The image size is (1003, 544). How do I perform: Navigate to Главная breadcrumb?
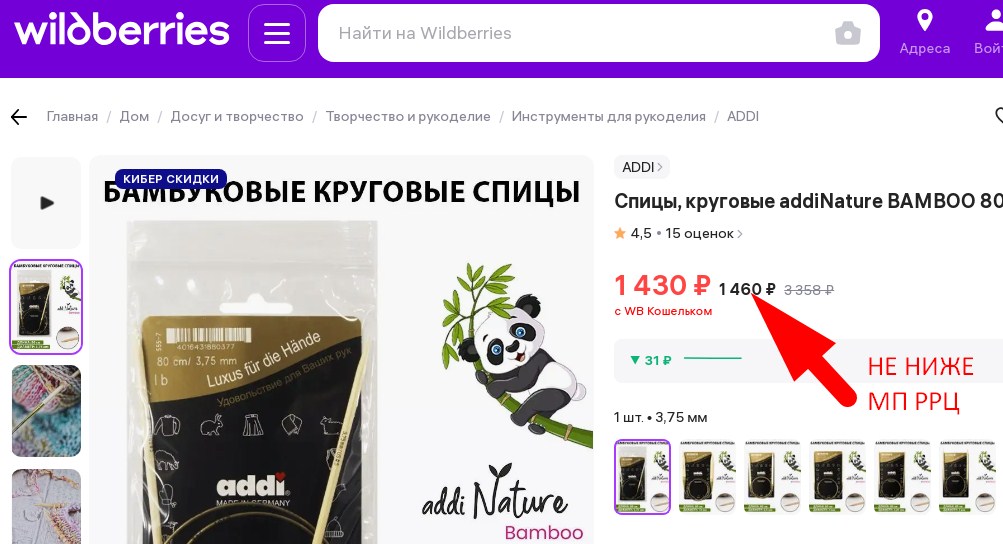point(72,116)
